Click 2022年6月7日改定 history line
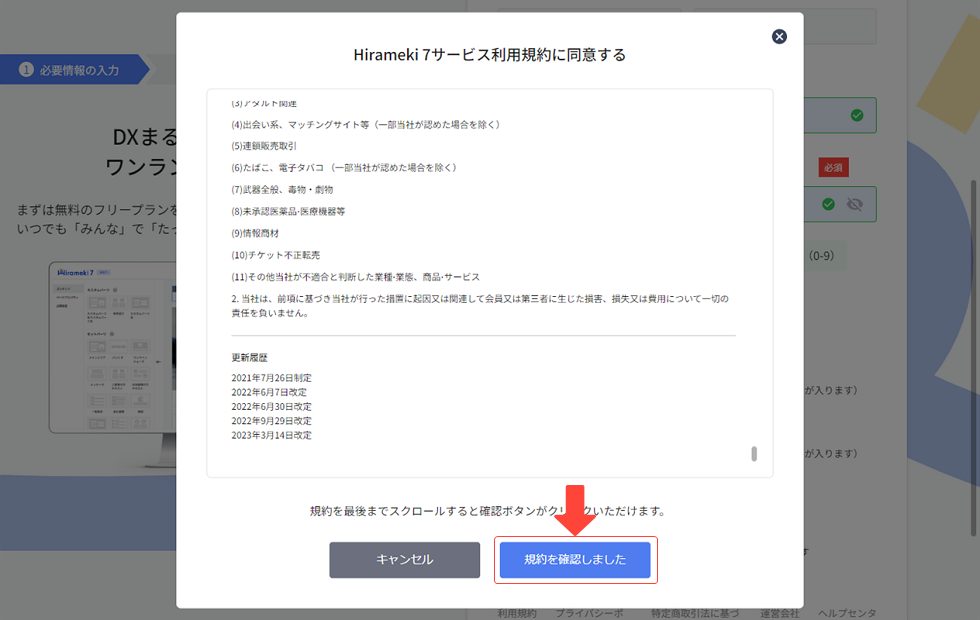This screenshot has width=980, height=620. (269, 392)
